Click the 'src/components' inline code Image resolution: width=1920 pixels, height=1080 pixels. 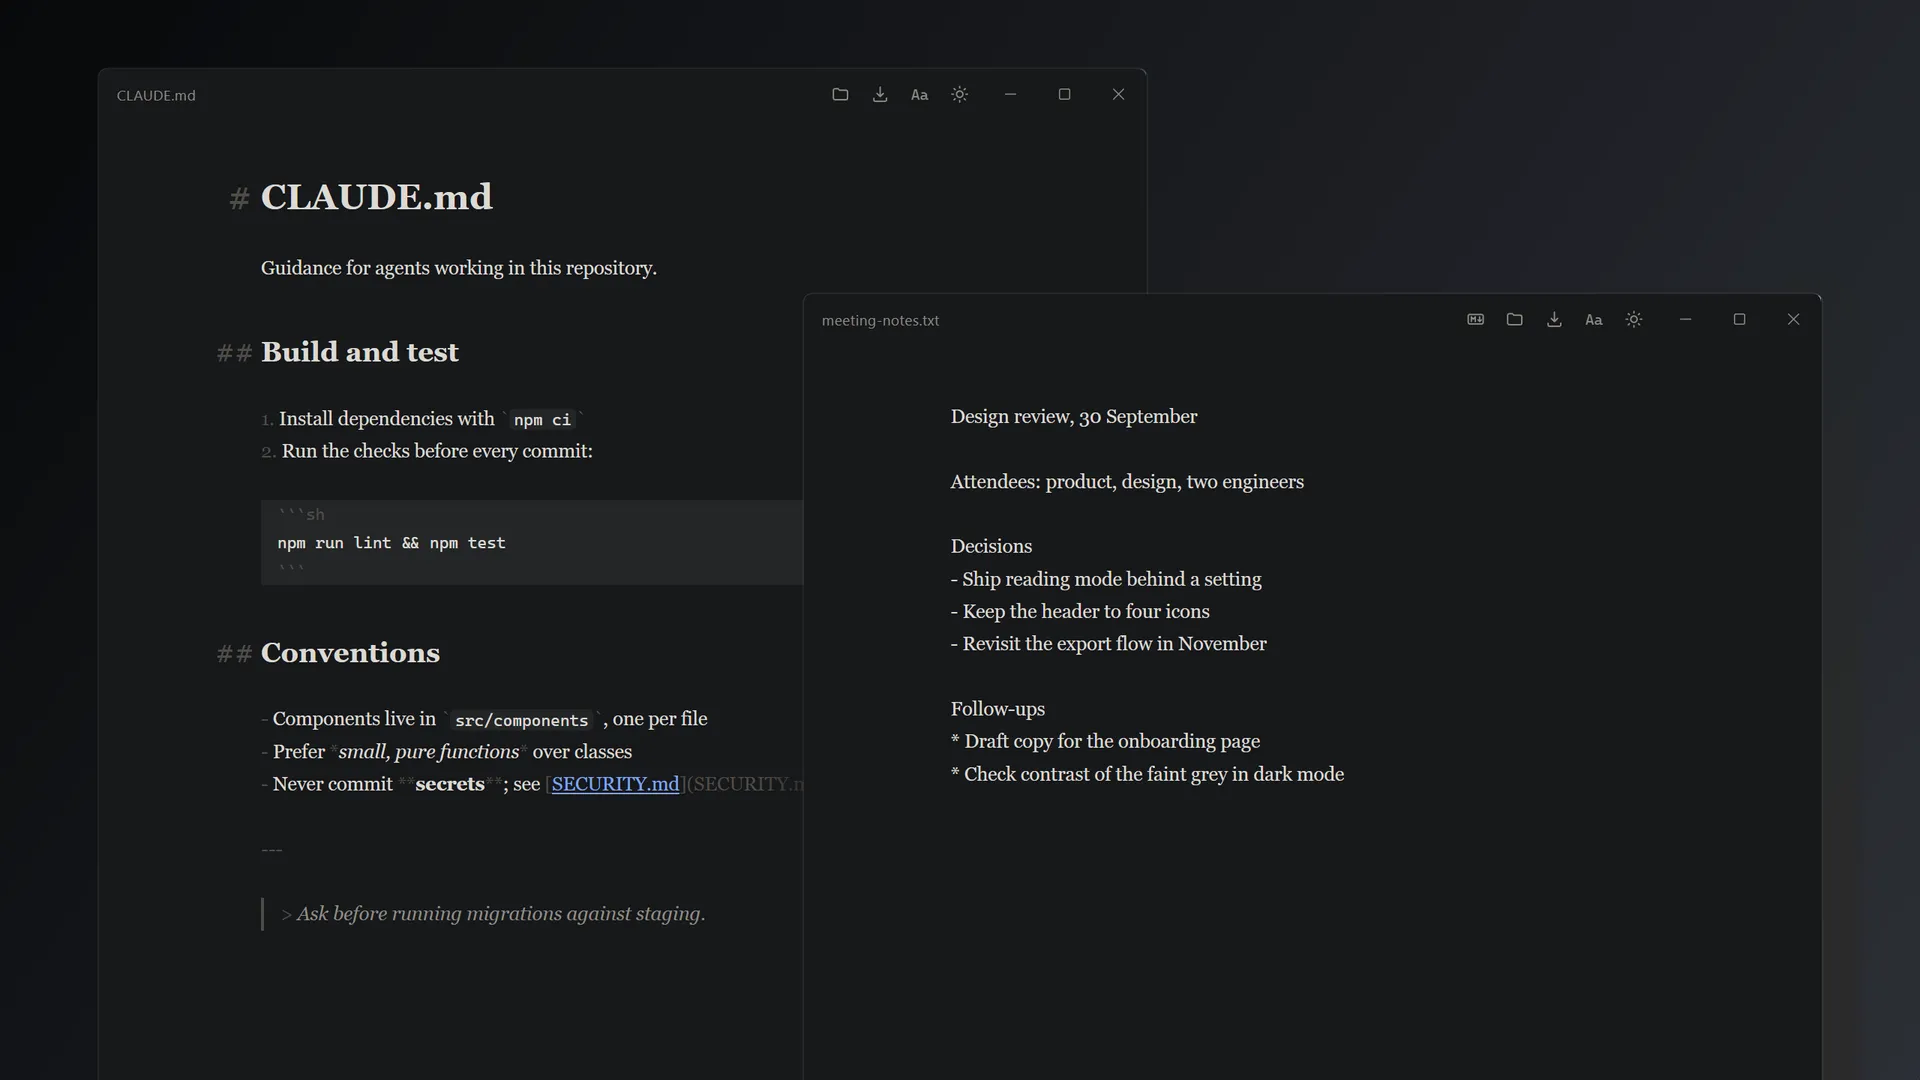pos(521,720)
